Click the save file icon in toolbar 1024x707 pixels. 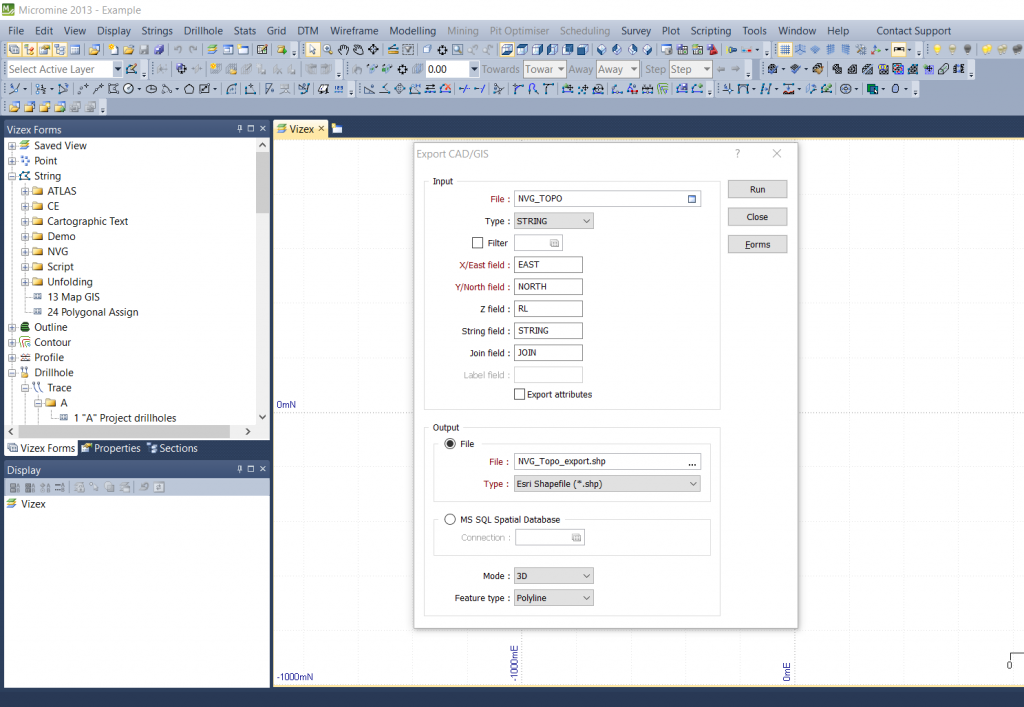(143, 49)
